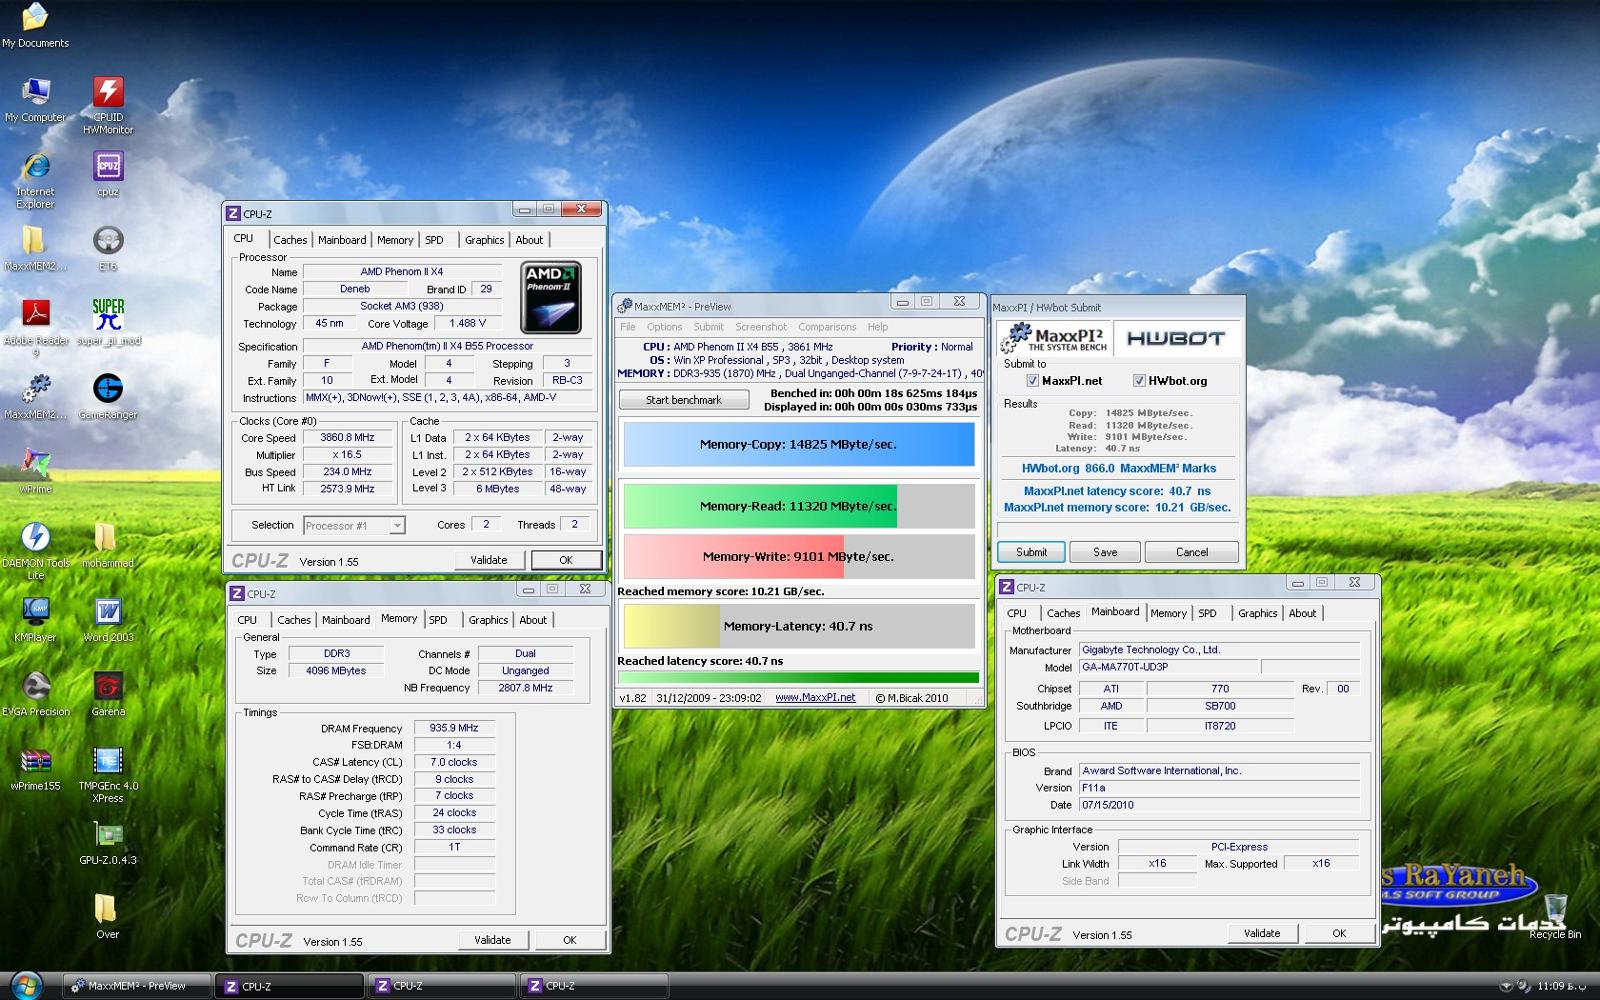1600x1000 pixels.
Task: Click OK in the Memory CPU-Z window
Action: [570, 940]
